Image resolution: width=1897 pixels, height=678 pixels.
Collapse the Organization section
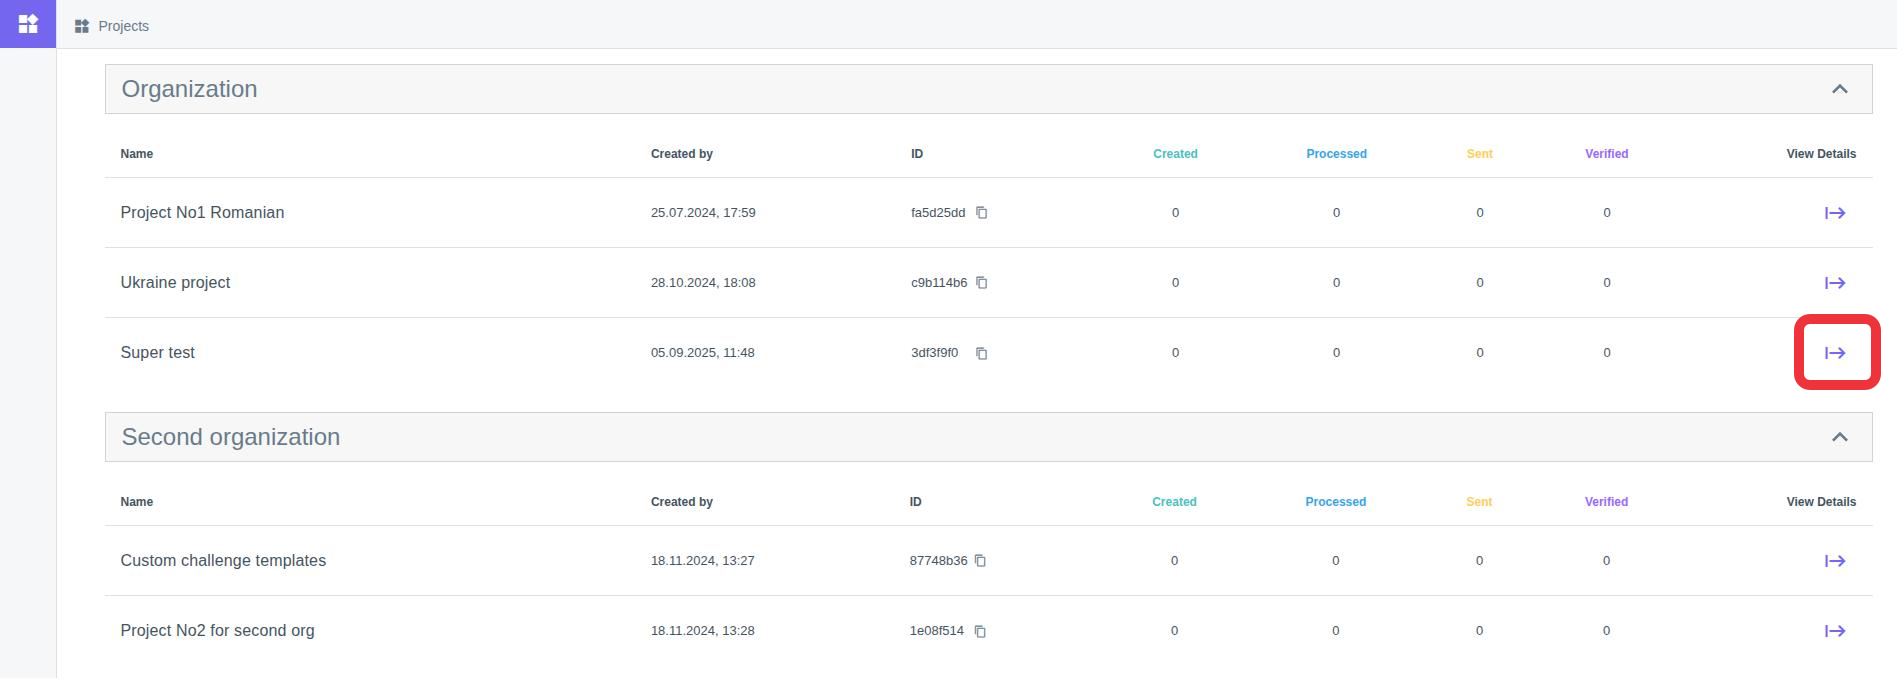pos(1839,89)
